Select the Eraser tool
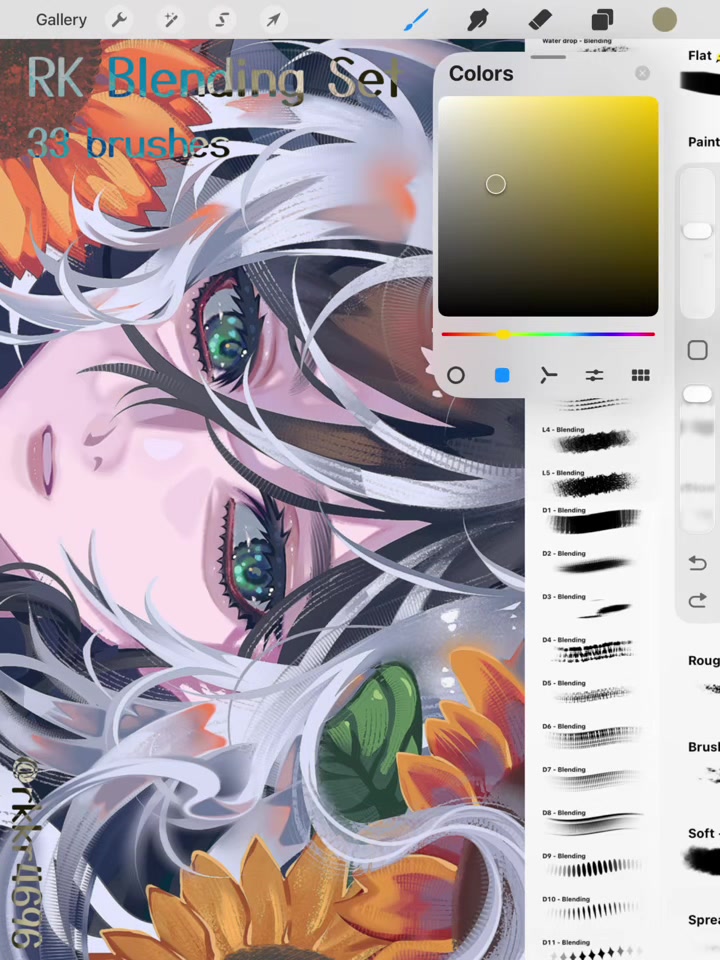This screenshot has width=720, height=960. 540,20
